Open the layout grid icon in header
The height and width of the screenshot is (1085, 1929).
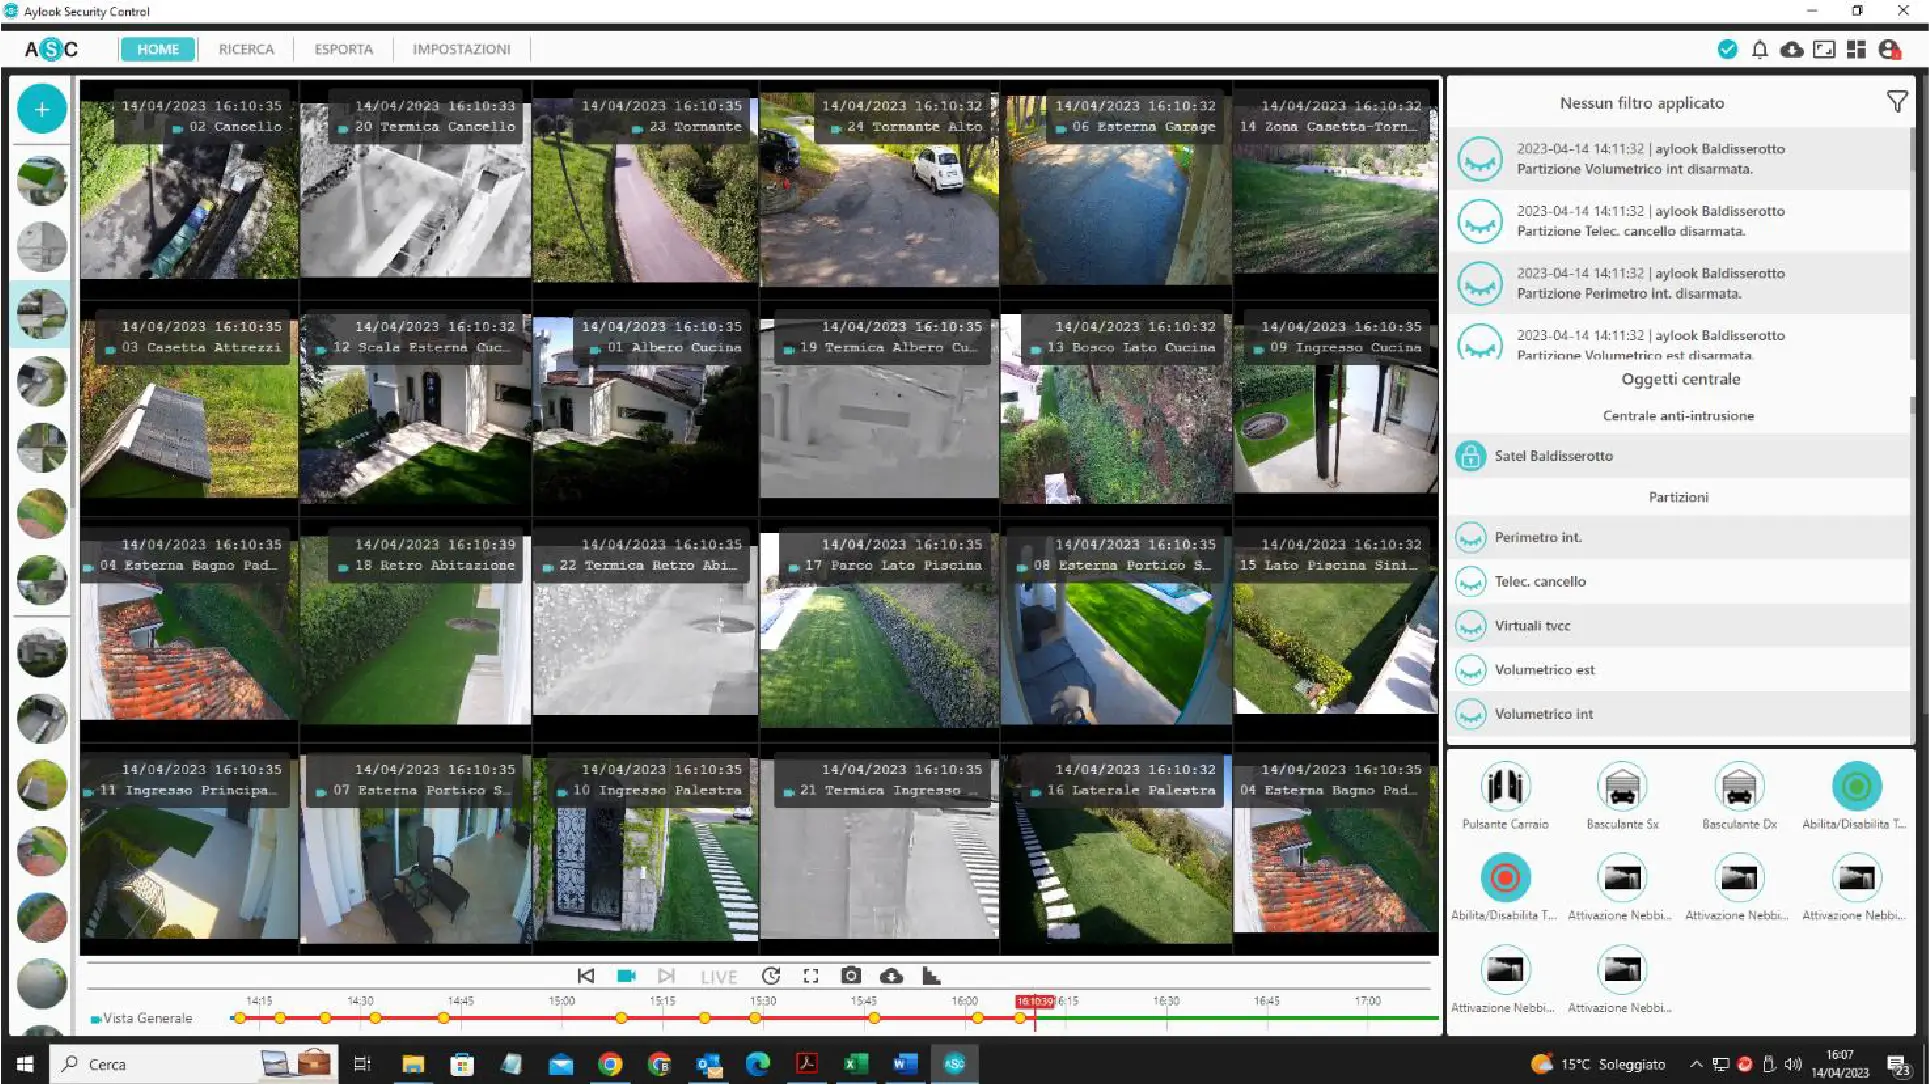click(1856, 49)
